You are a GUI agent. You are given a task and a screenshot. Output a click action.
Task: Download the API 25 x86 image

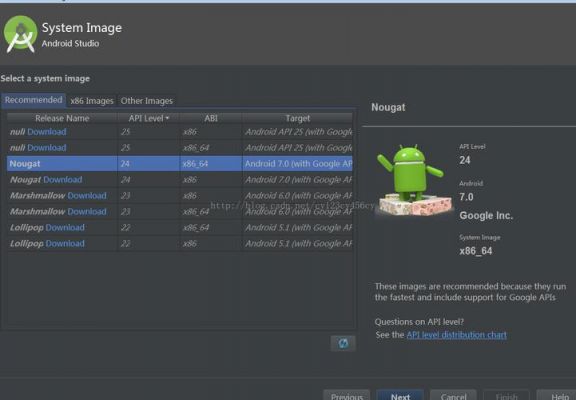[x=47, y=132]
